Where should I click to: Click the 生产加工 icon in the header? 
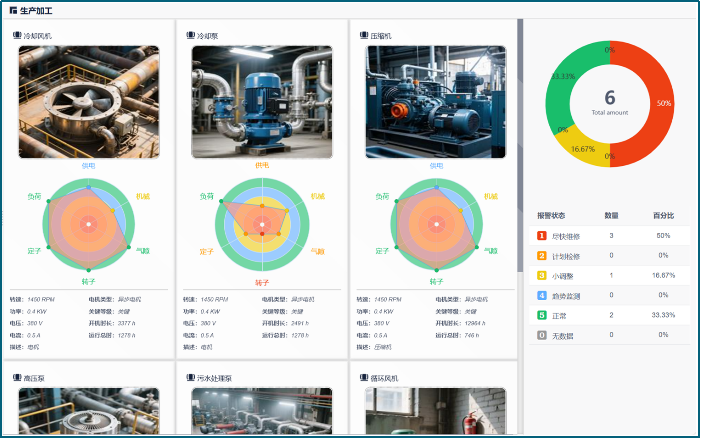click(x=12, y=9)
